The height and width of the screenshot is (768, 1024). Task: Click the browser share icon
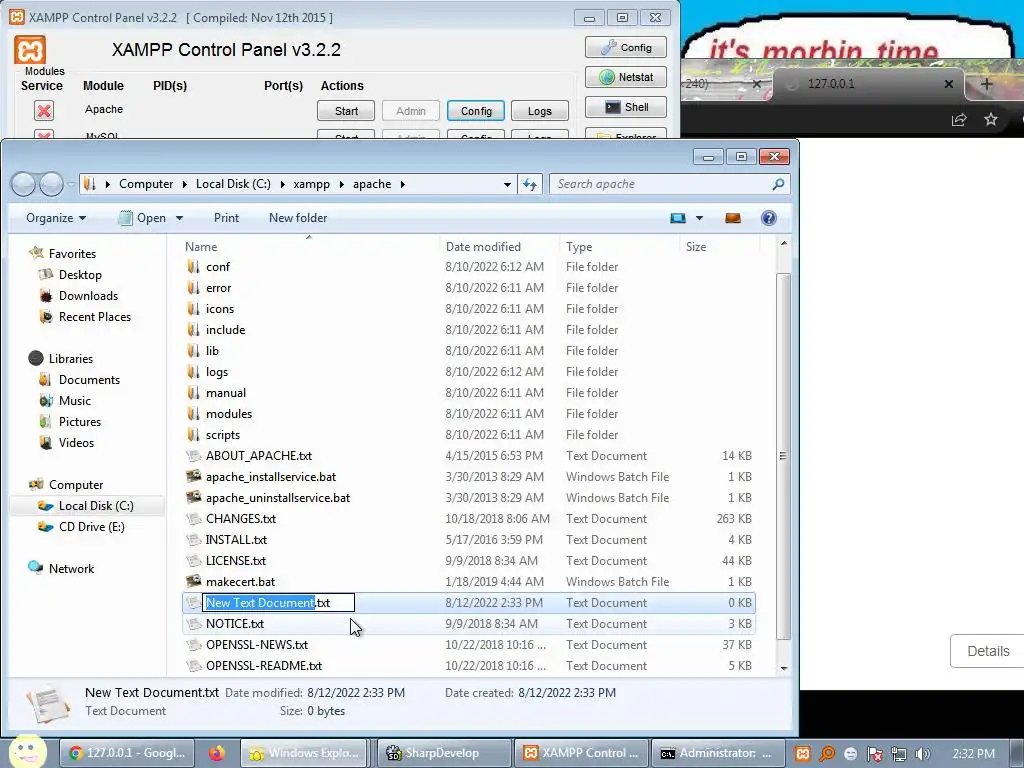pyautogui.click(x=959, y=120)
